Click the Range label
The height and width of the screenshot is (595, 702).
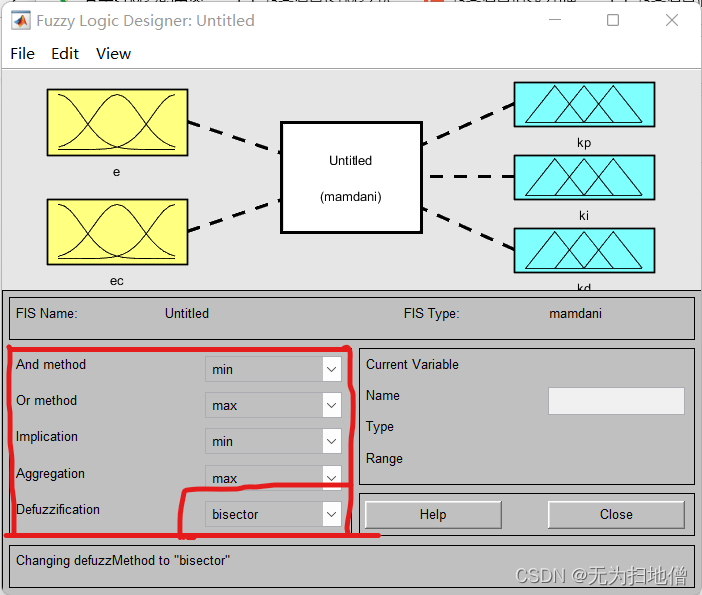point(384,458)
